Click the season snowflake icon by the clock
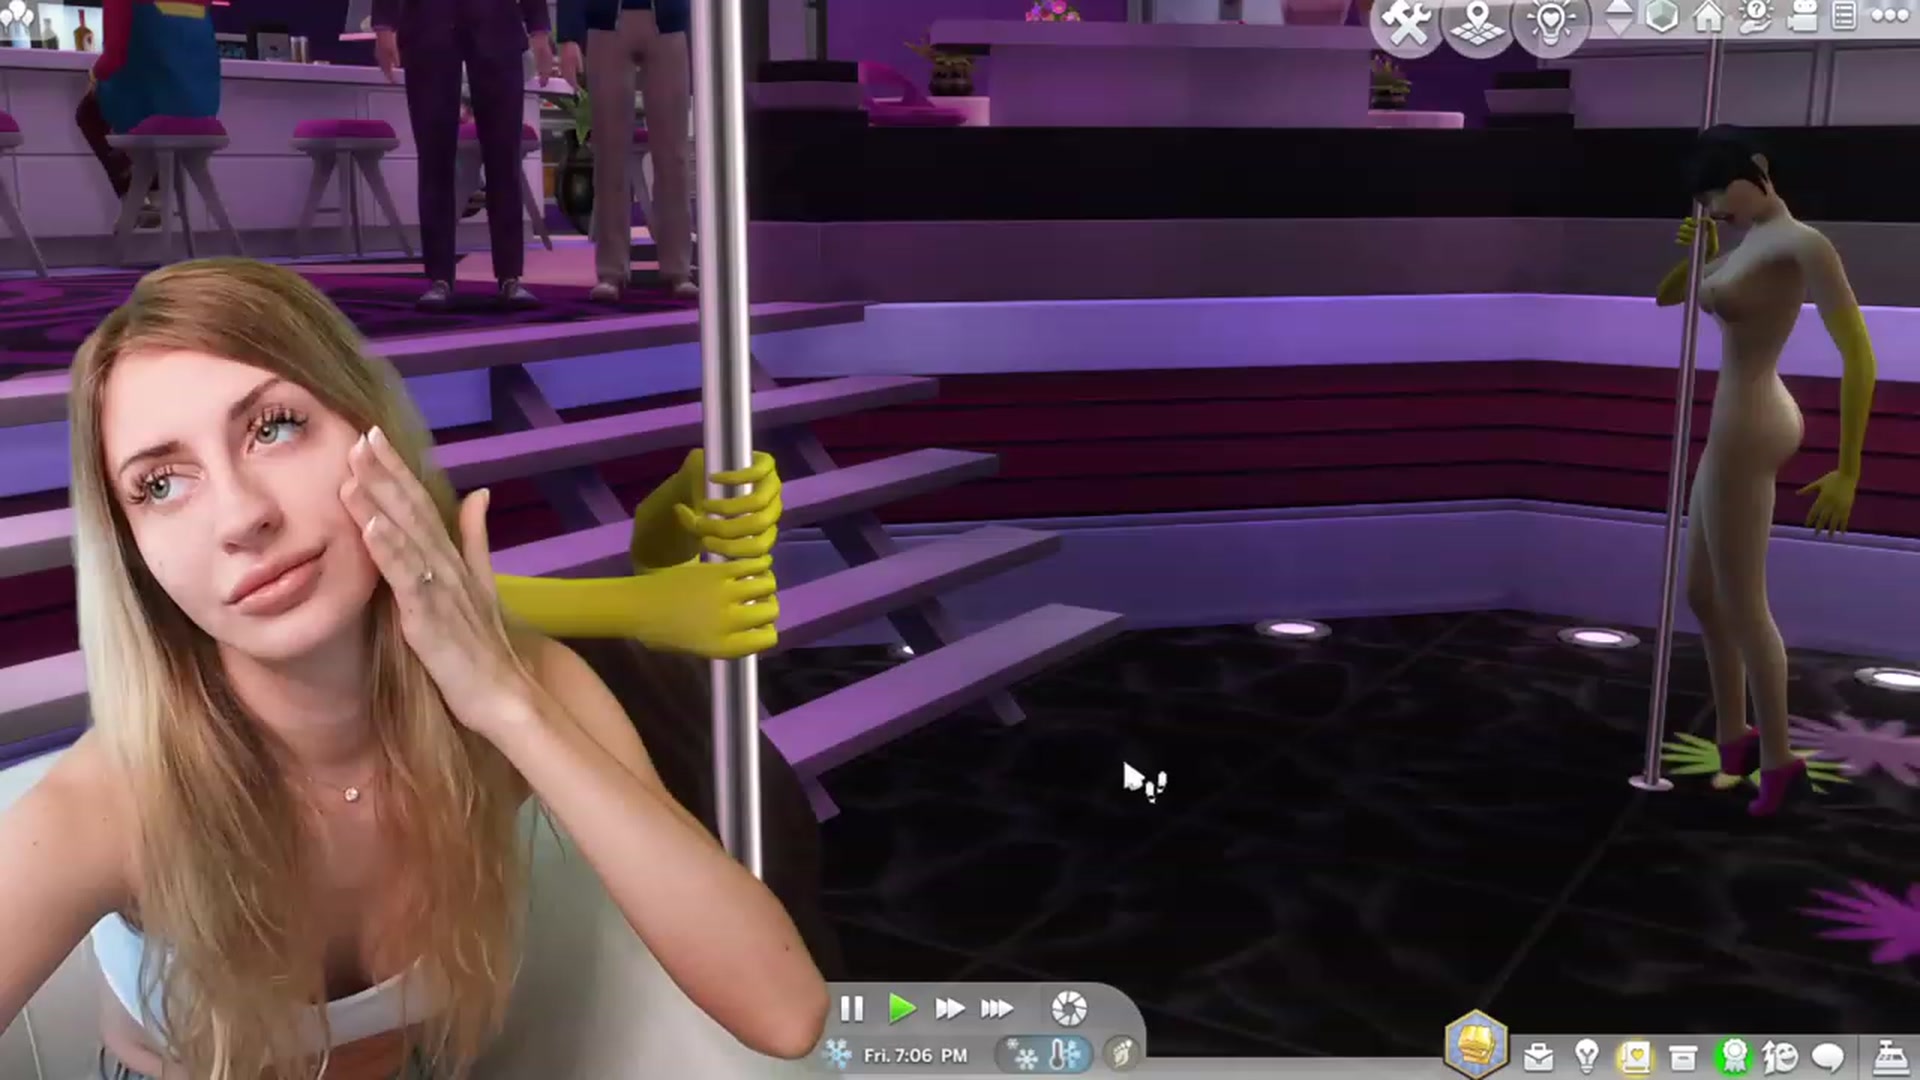Viewport: 1920px width, 1080px height. (x=836, y=1054)
